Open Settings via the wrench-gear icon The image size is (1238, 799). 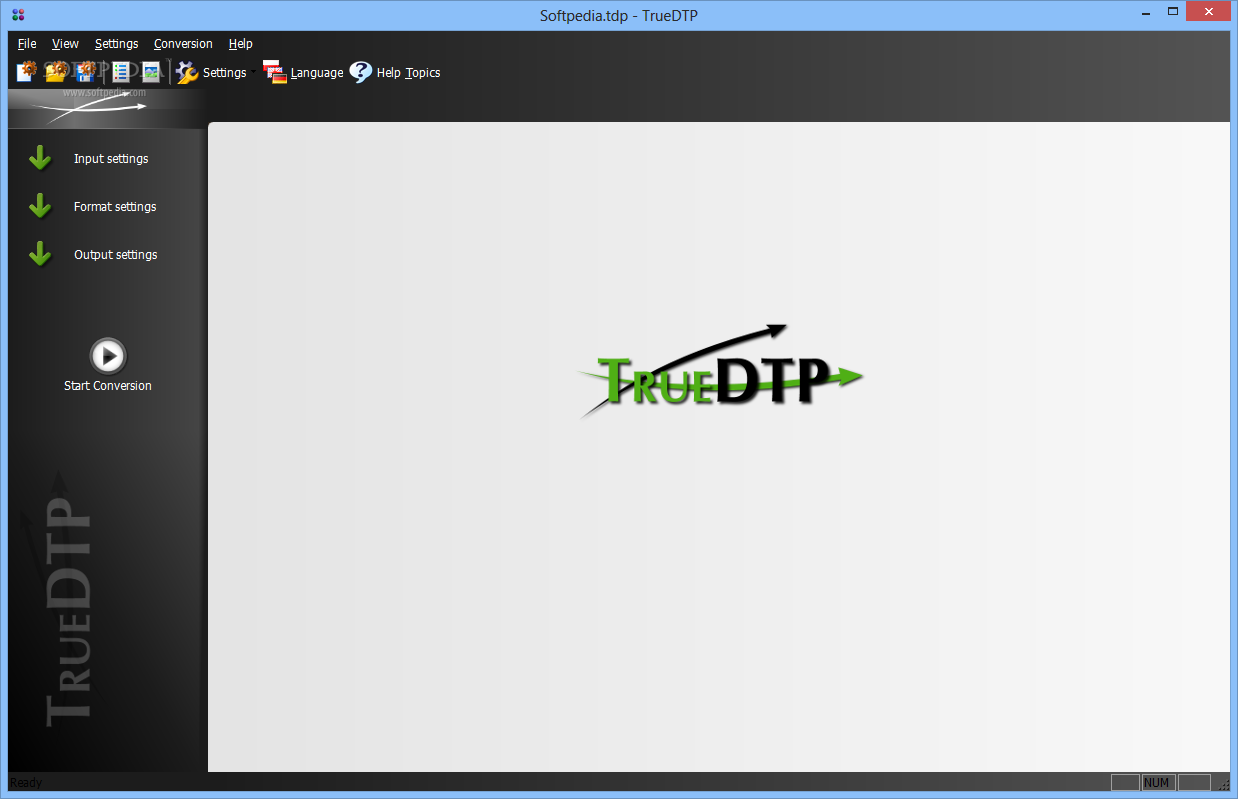point(187,72)
